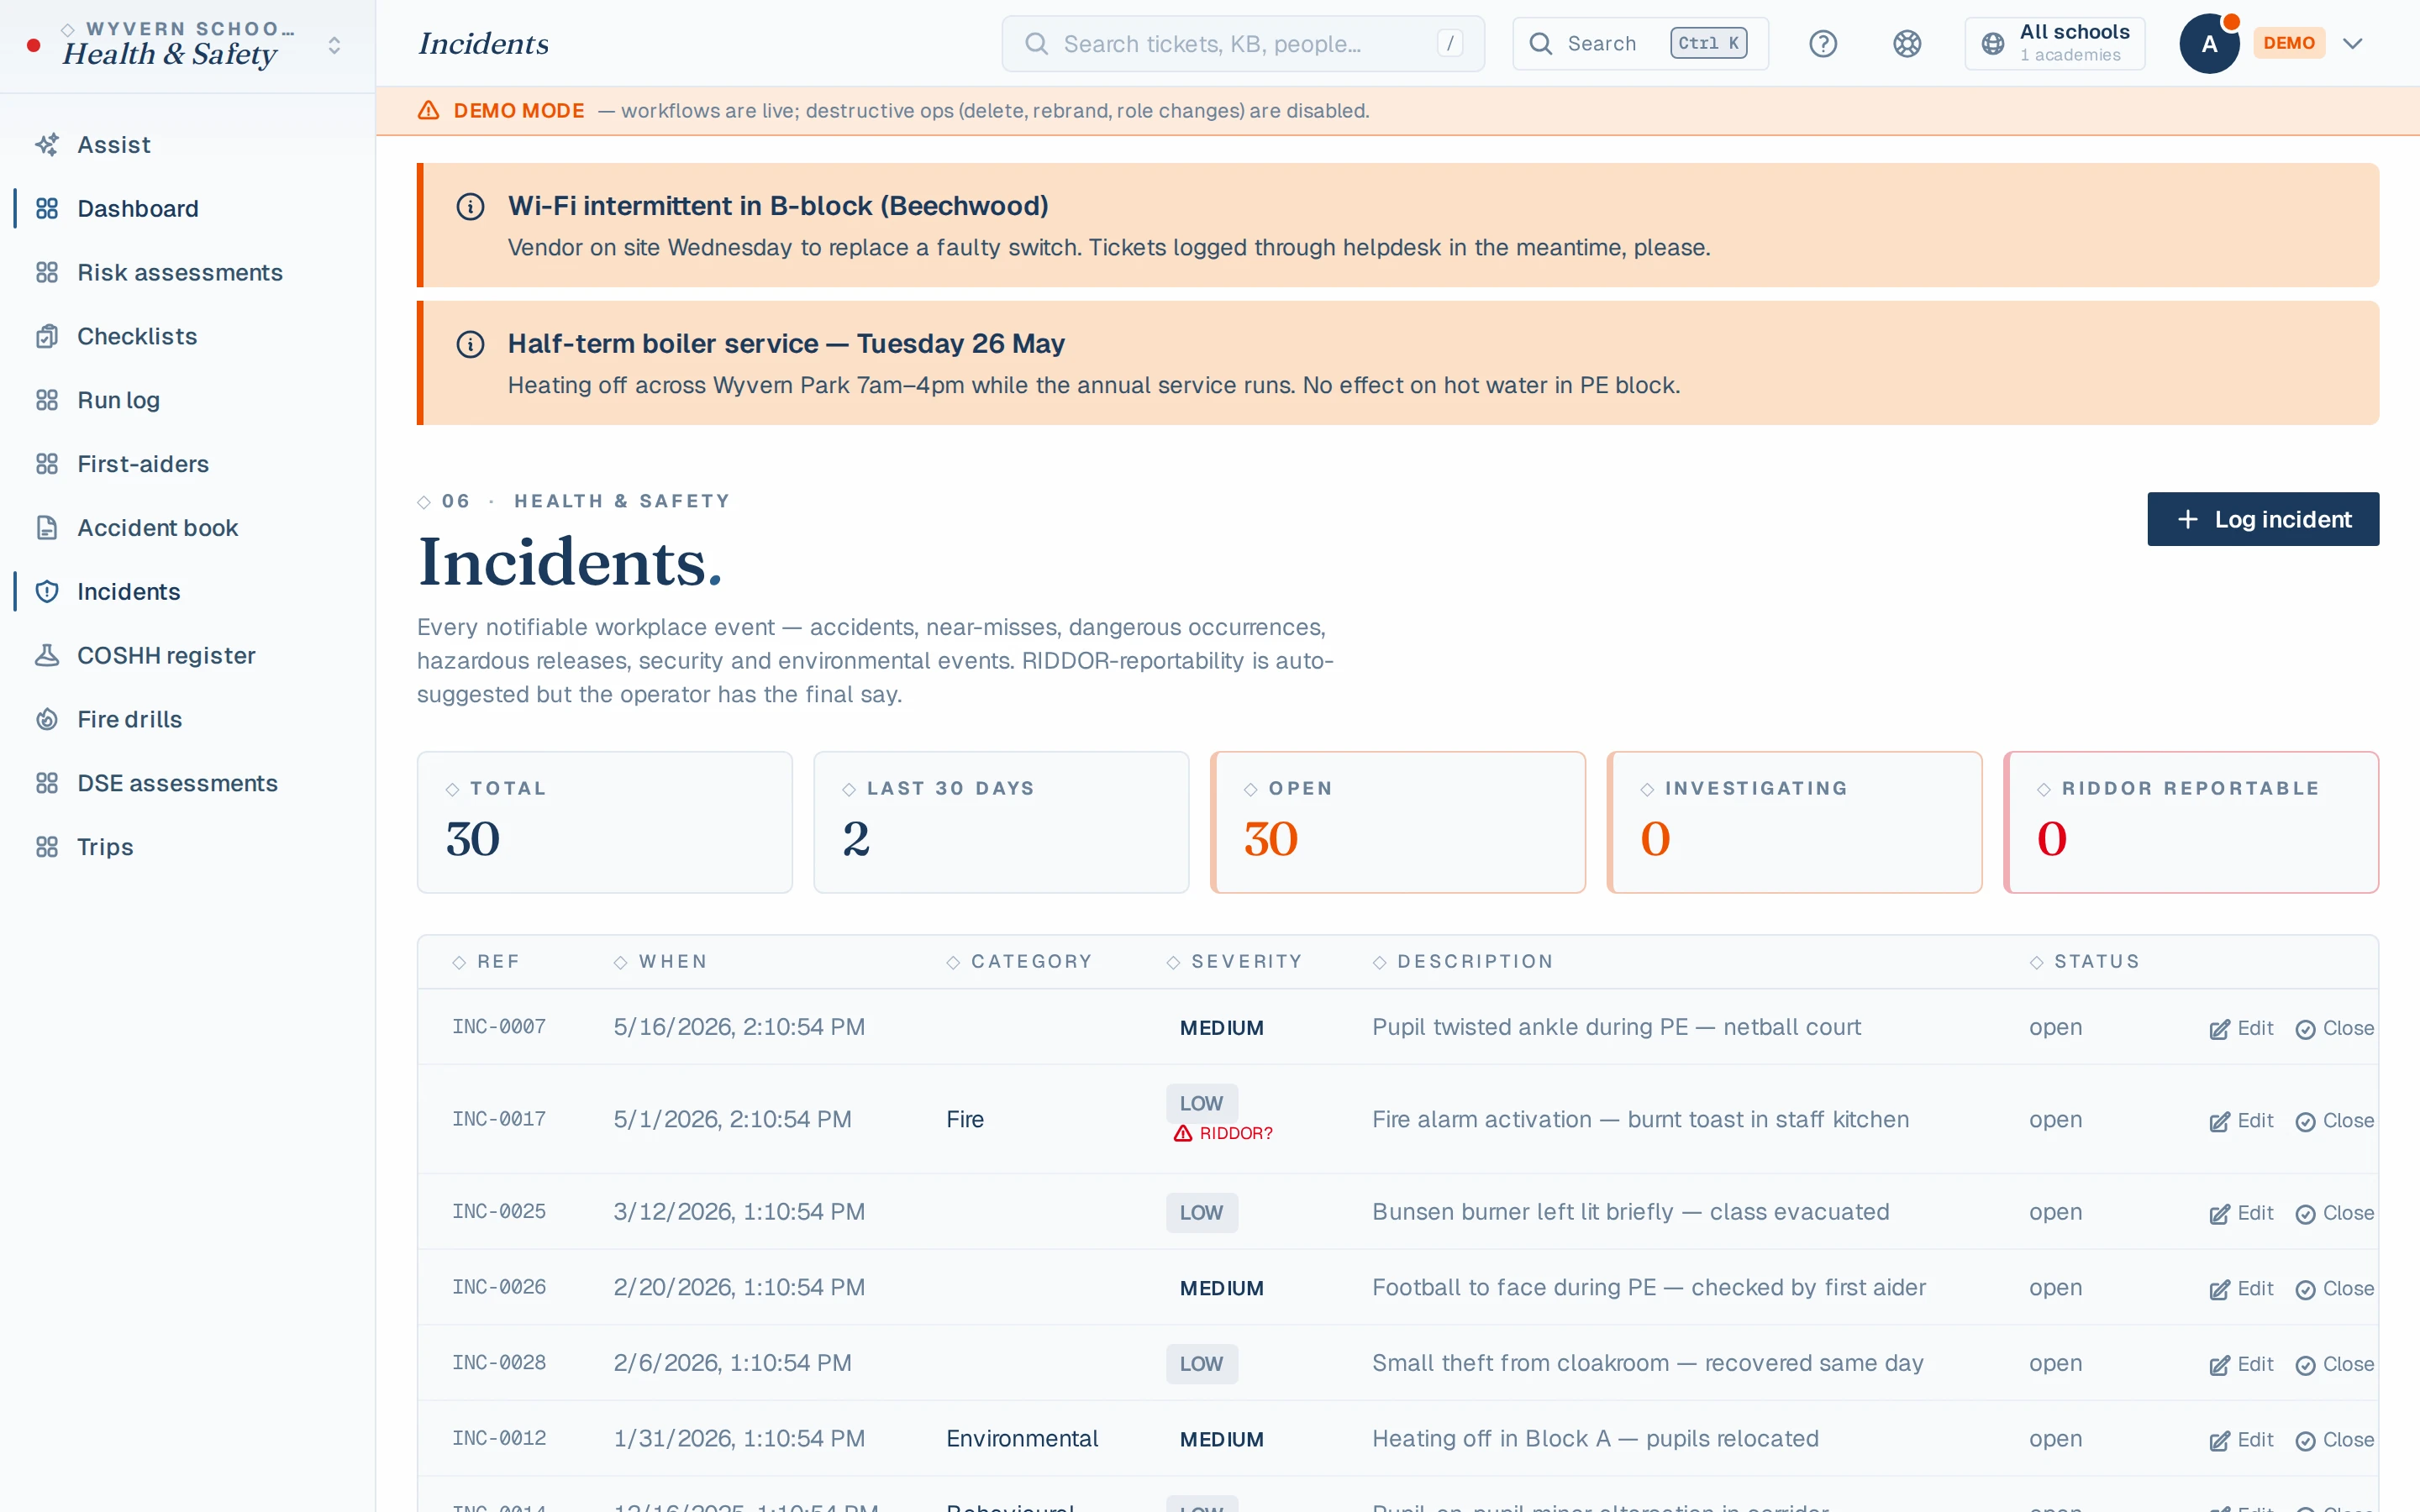This screenshot has height=1512, width=2420.
Task: Click the Total stat card
Action: point(604,822)
